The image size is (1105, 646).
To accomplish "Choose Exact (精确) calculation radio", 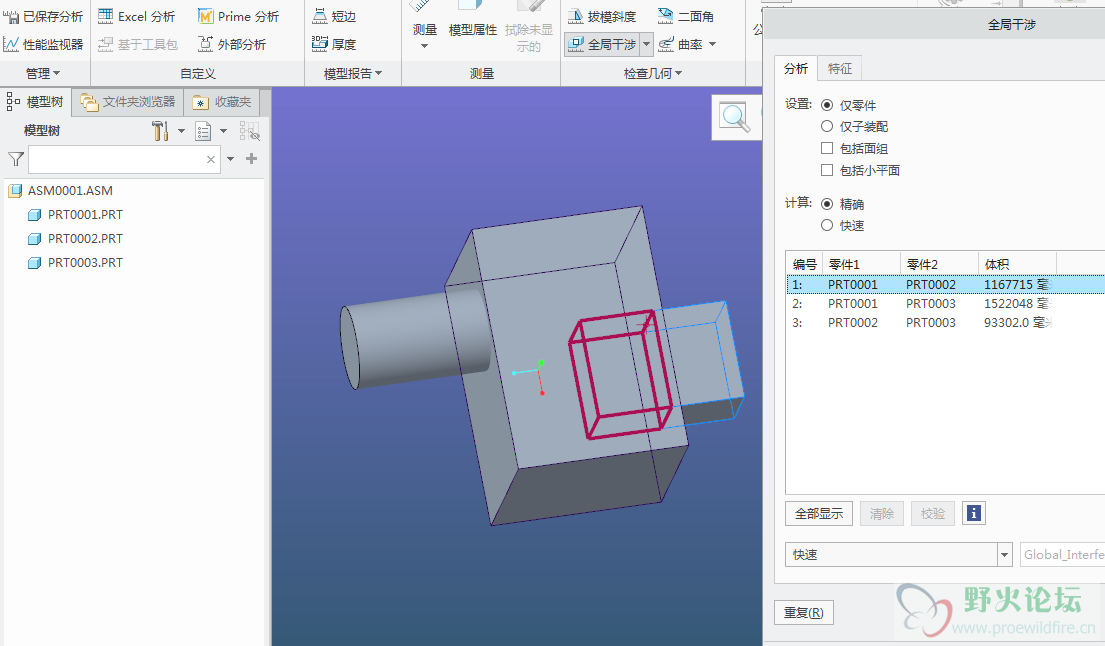I will pyautogui.click(x=827, y=204).
